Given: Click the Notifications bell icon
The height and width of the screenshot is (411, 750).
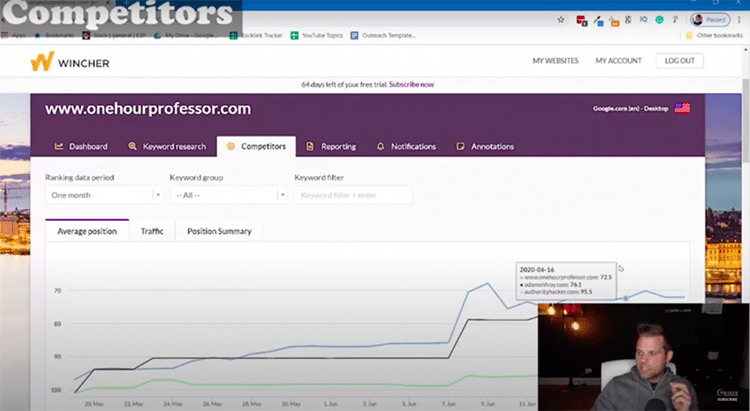Looking at the screenshot, I should pyautogui.click(x=380, y=146).
